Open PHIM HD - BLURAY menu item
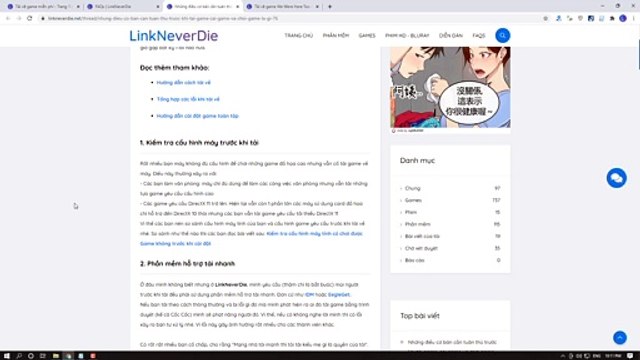 pos(407,36)
